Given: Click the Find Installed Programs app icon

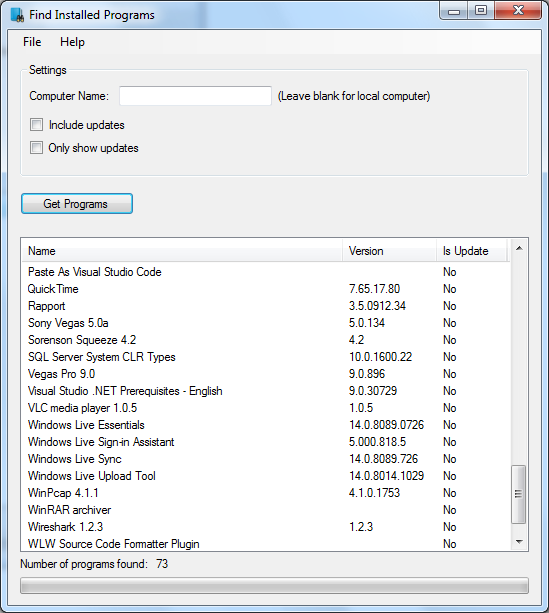Looking at the screenshot, I should 17,14.
